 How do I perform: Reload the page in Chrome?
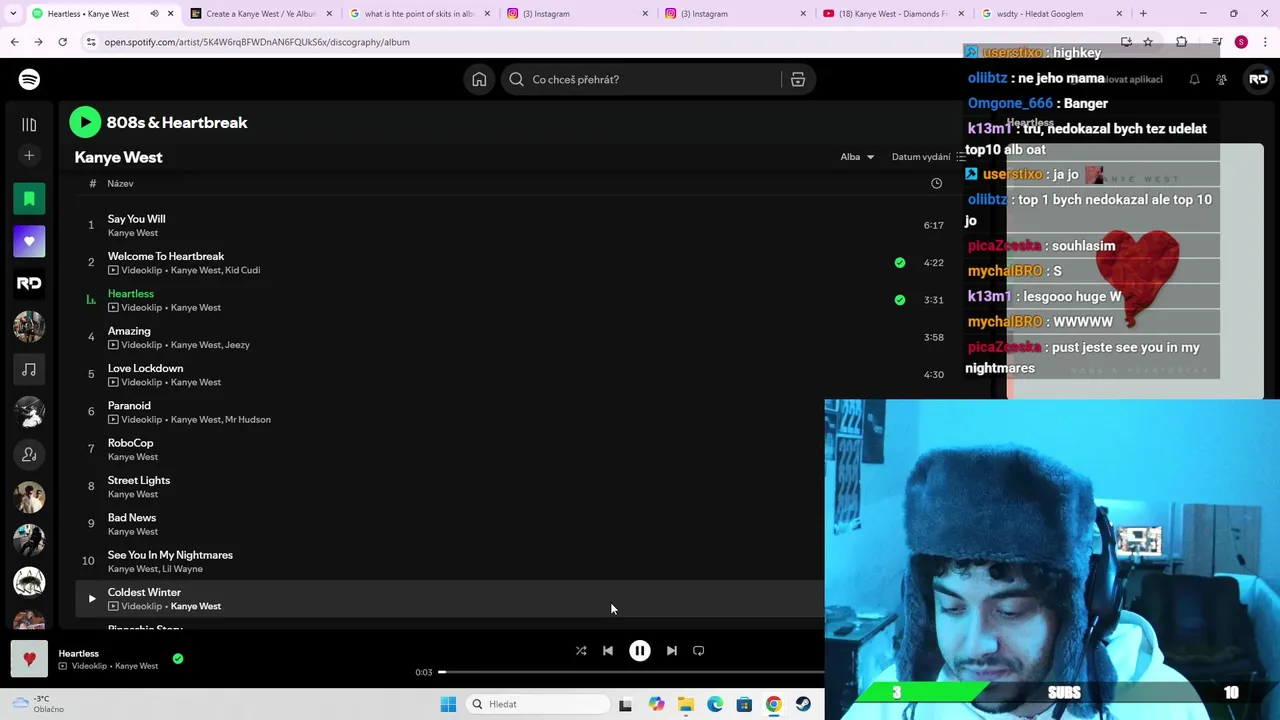point(62,42)
